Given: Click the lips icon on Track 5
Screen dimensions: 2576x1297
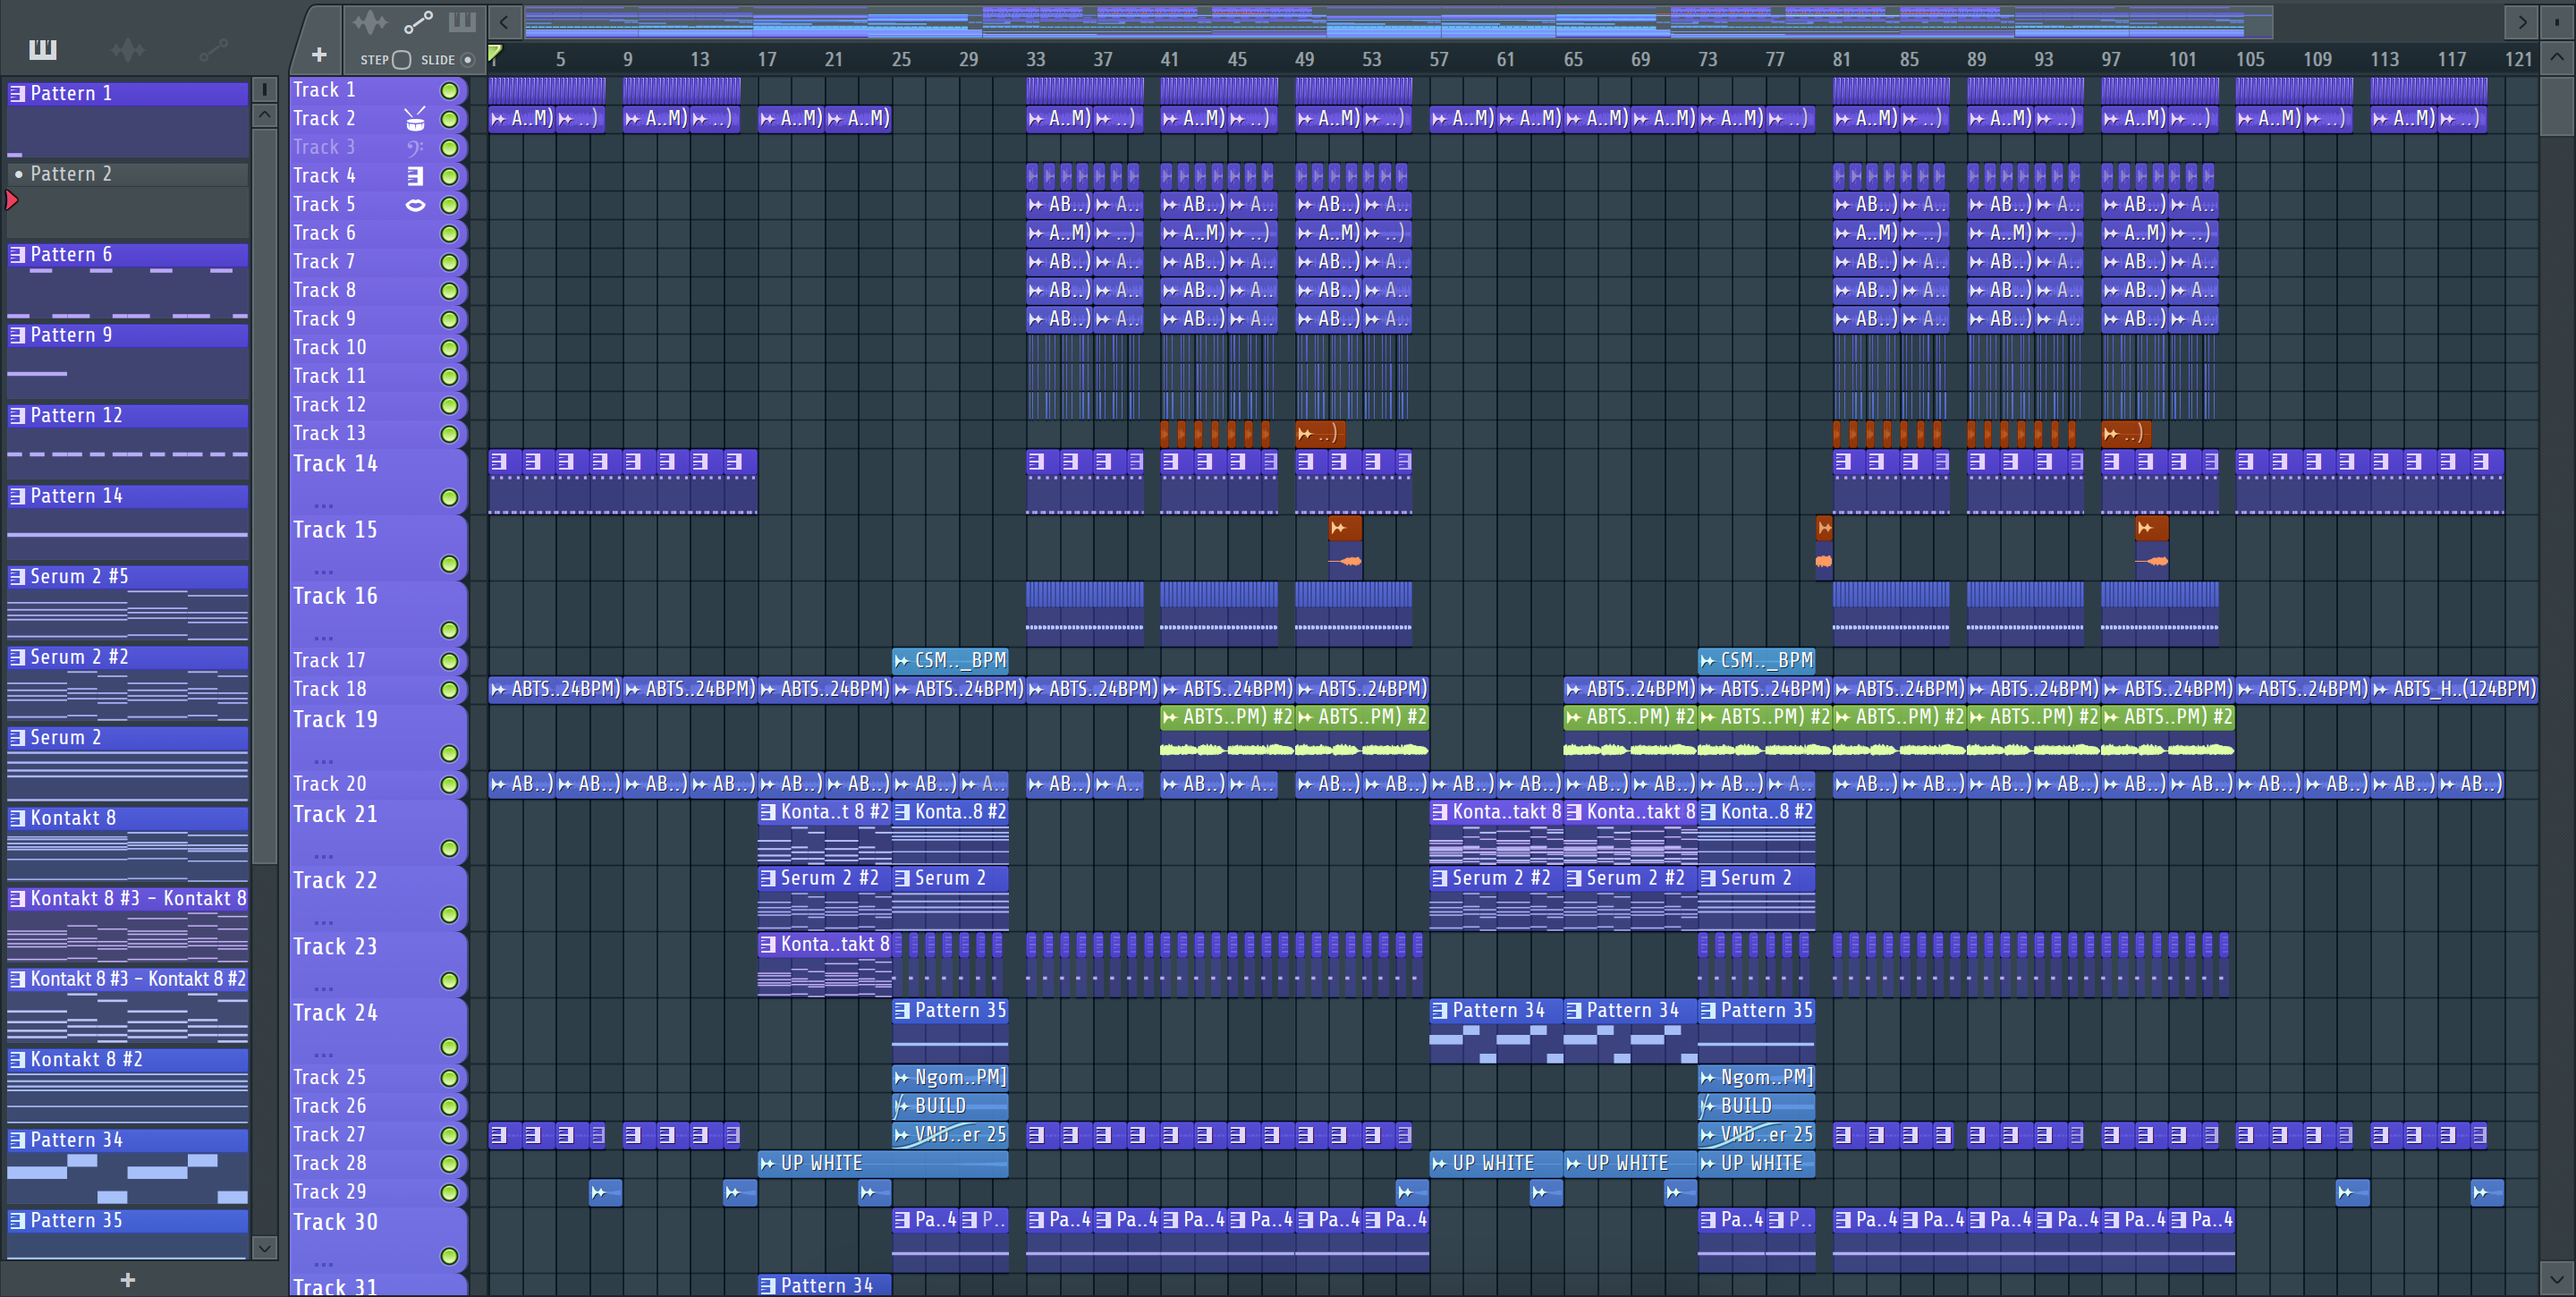Looking at the screenshot, I should pyautogui.click(x=415, y=205).
